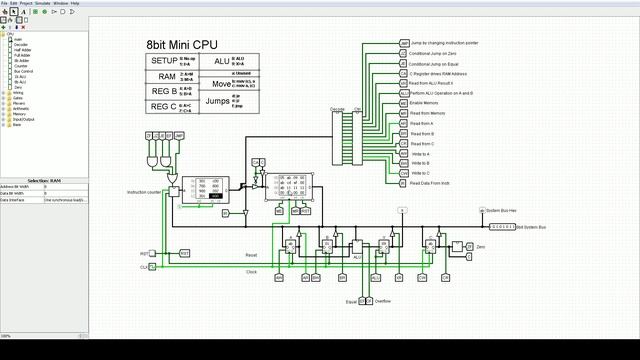
Task: Select the 8bit System Bus output pin
Action: [x=502, y=227]
